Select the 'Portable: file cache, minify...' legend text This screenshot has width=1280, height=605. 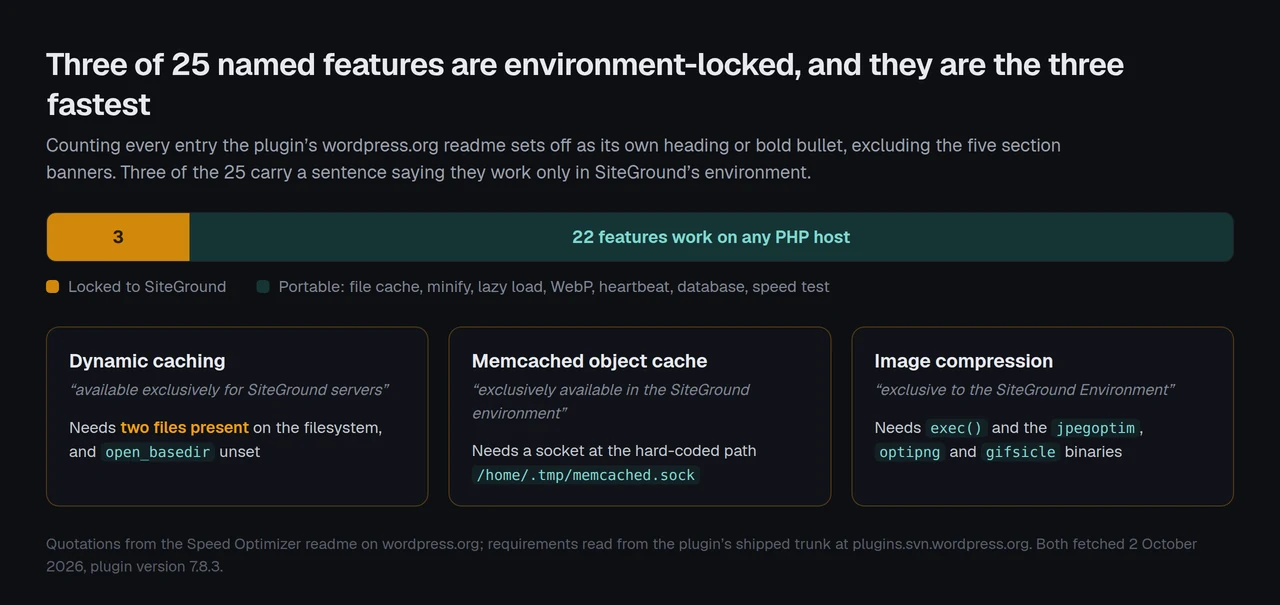(554, 287)
